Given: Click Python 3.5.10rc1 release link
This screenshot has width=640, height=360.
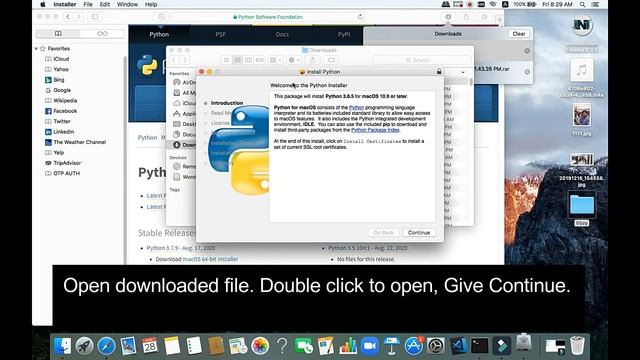Looking at the screenshot, I should pyautogui.click(x=368, y=248).
